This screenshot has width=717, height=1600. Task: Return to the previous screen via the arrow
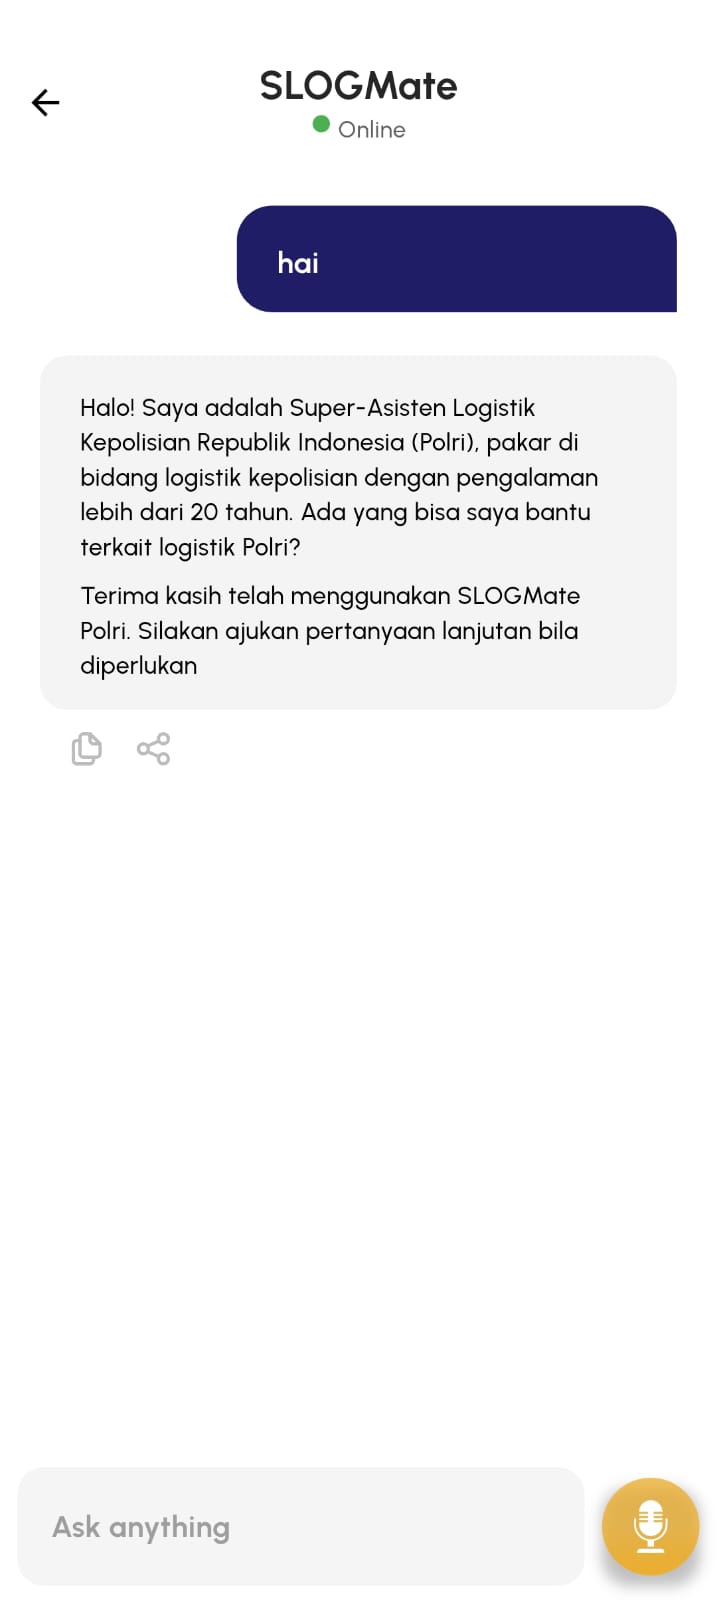[x=46, y=103]
